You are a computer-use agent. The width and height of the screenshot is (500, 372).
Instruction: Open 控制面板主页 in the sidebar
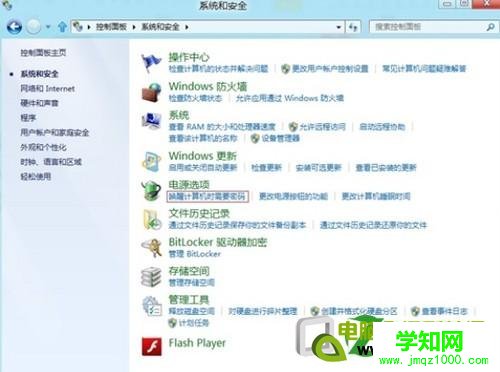(43, 53)
